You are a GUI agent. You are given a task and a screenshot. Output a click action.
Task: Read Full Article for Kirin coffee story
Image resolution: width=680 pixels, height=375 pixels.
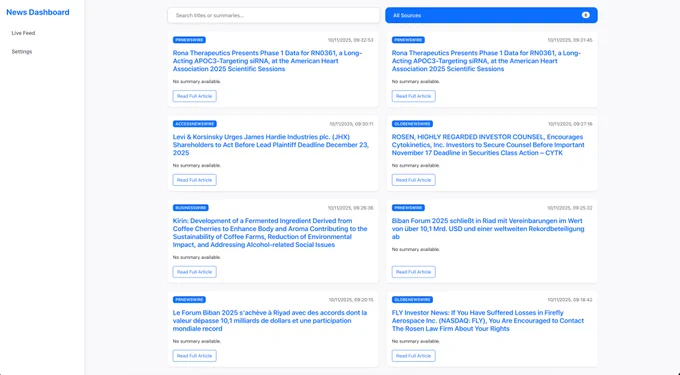coord(194,272)
